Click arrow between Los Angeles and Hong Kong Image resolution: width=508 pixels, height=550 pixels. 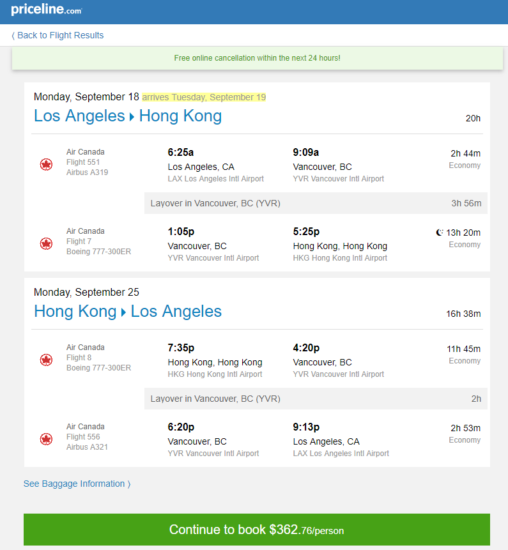(132, 117)
